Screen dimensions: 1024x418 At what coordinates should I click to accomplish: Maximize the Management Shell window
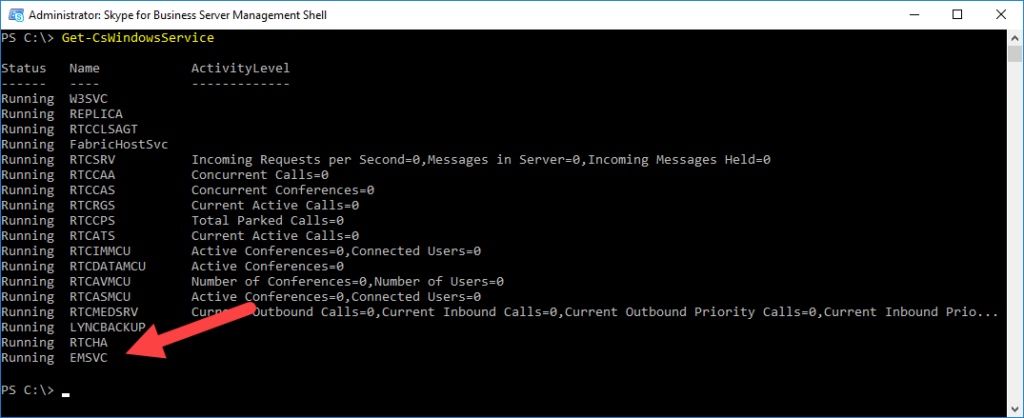[x=957, y=14]
